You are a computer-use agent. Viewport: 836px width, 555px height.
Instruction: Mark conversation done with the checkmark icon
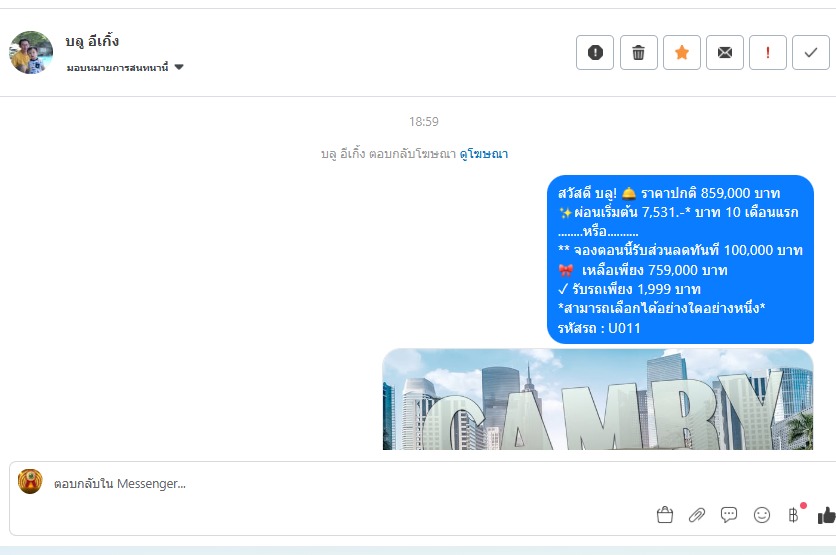tap(811, 52)
